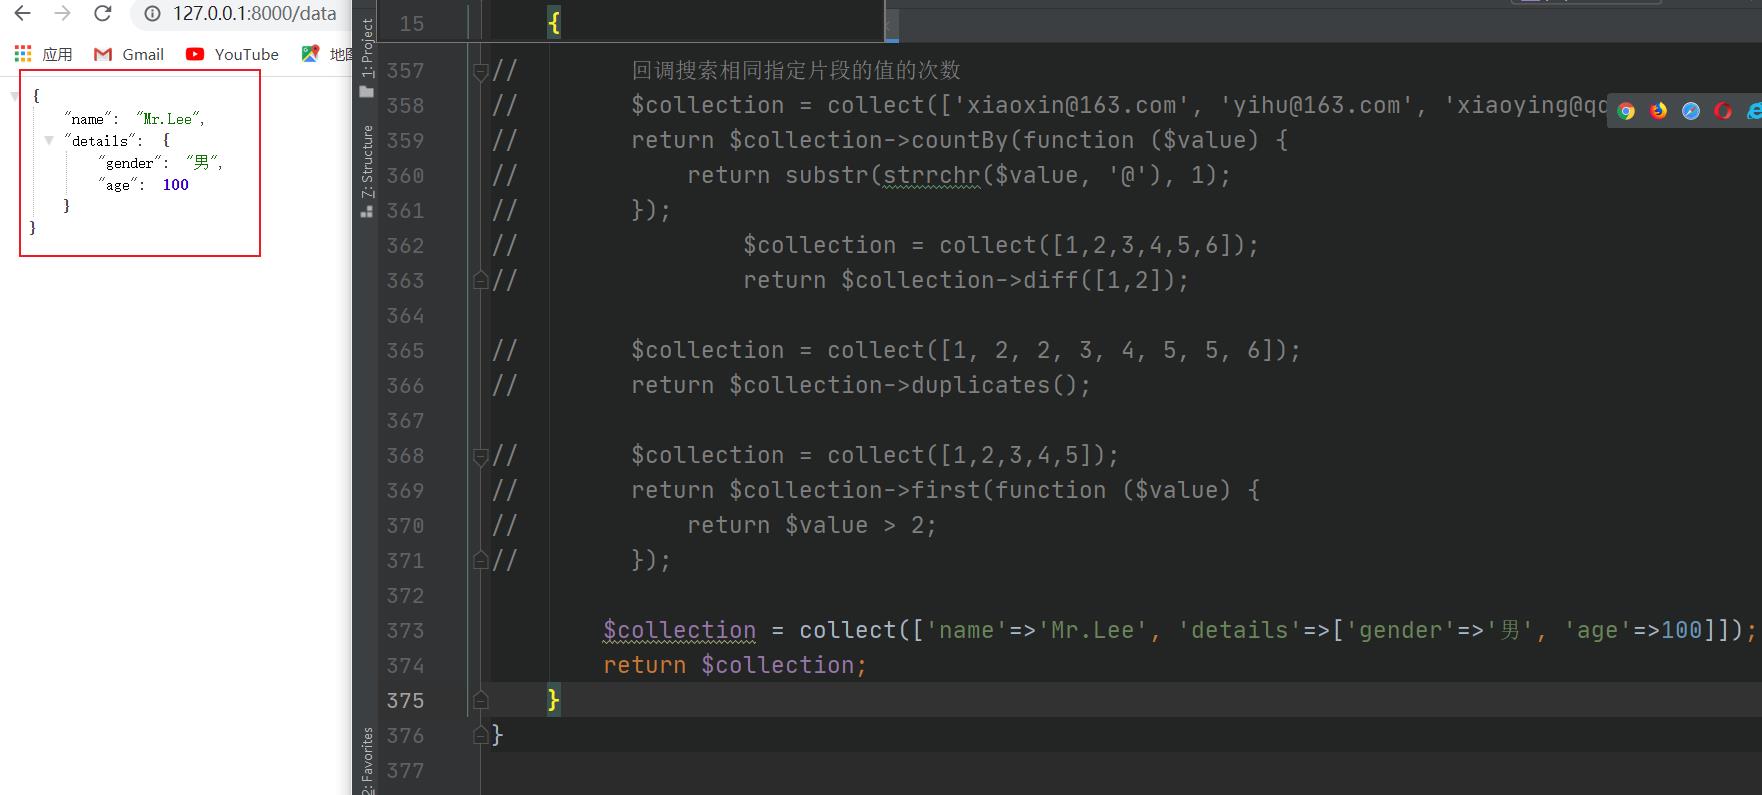Viewport: 1762px width, 795px height.
Task: Click $collection variable on line 373
Action: tap(679, 630)
